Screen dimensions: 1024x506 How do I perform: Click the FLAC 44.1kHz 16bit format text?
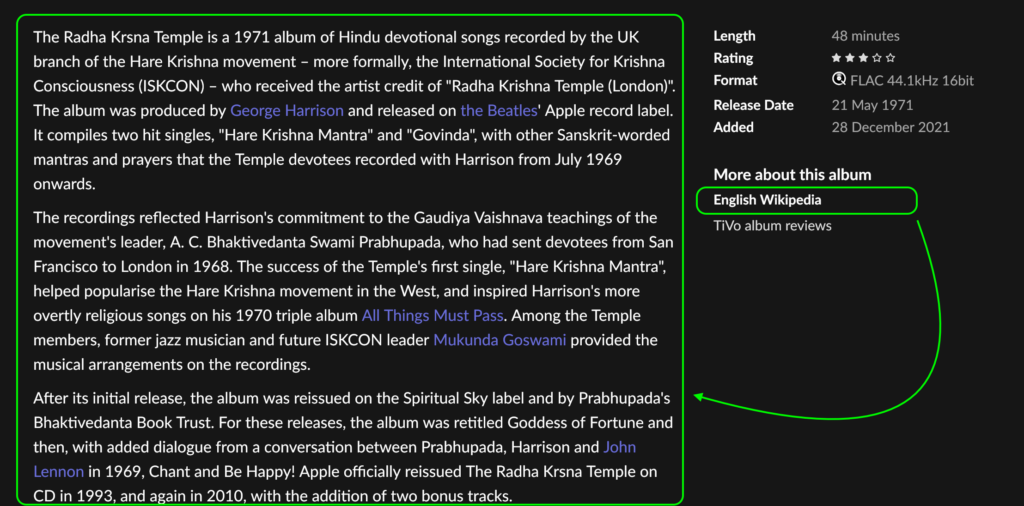pyautogui.click(x=911, y=81)
